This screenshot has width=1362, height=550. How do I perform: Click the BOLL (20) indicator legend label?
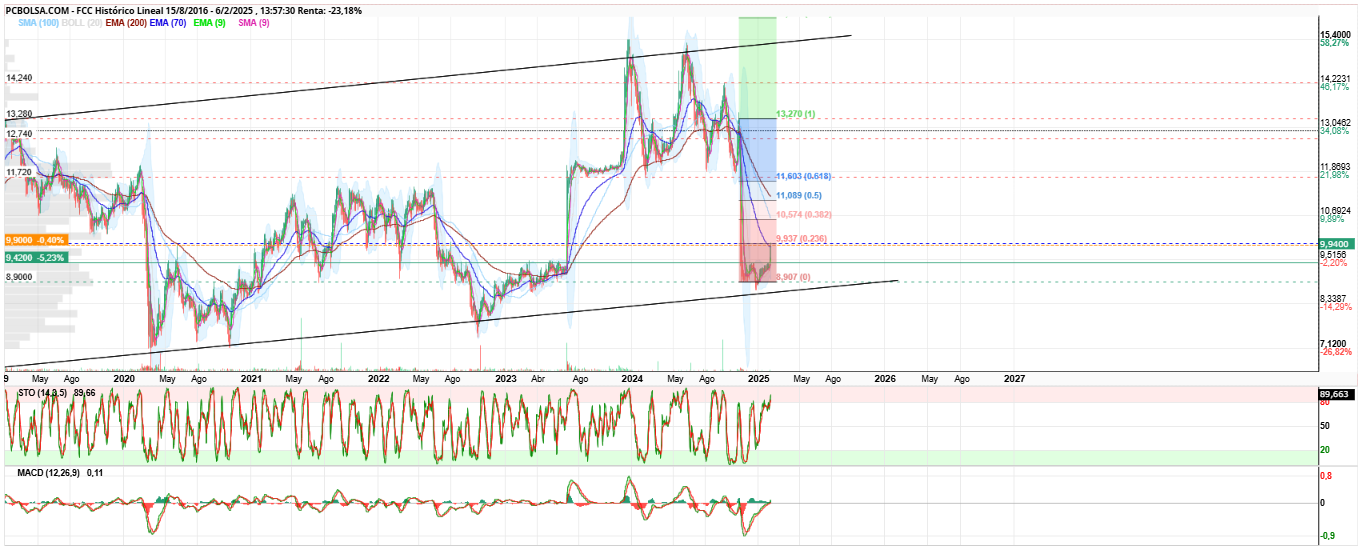pos(80,22)
